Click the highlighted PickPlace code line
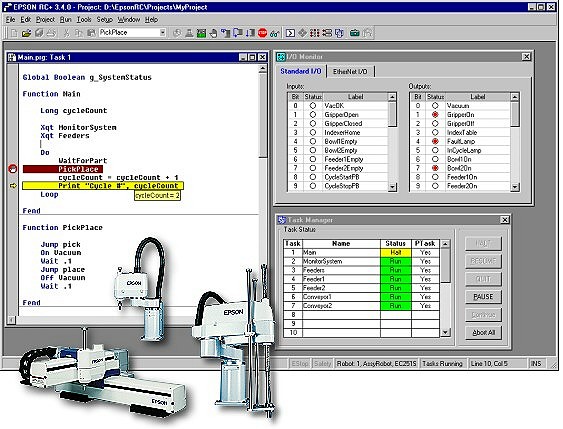Screen dimensions: 563x429 [x=63, y=169]
